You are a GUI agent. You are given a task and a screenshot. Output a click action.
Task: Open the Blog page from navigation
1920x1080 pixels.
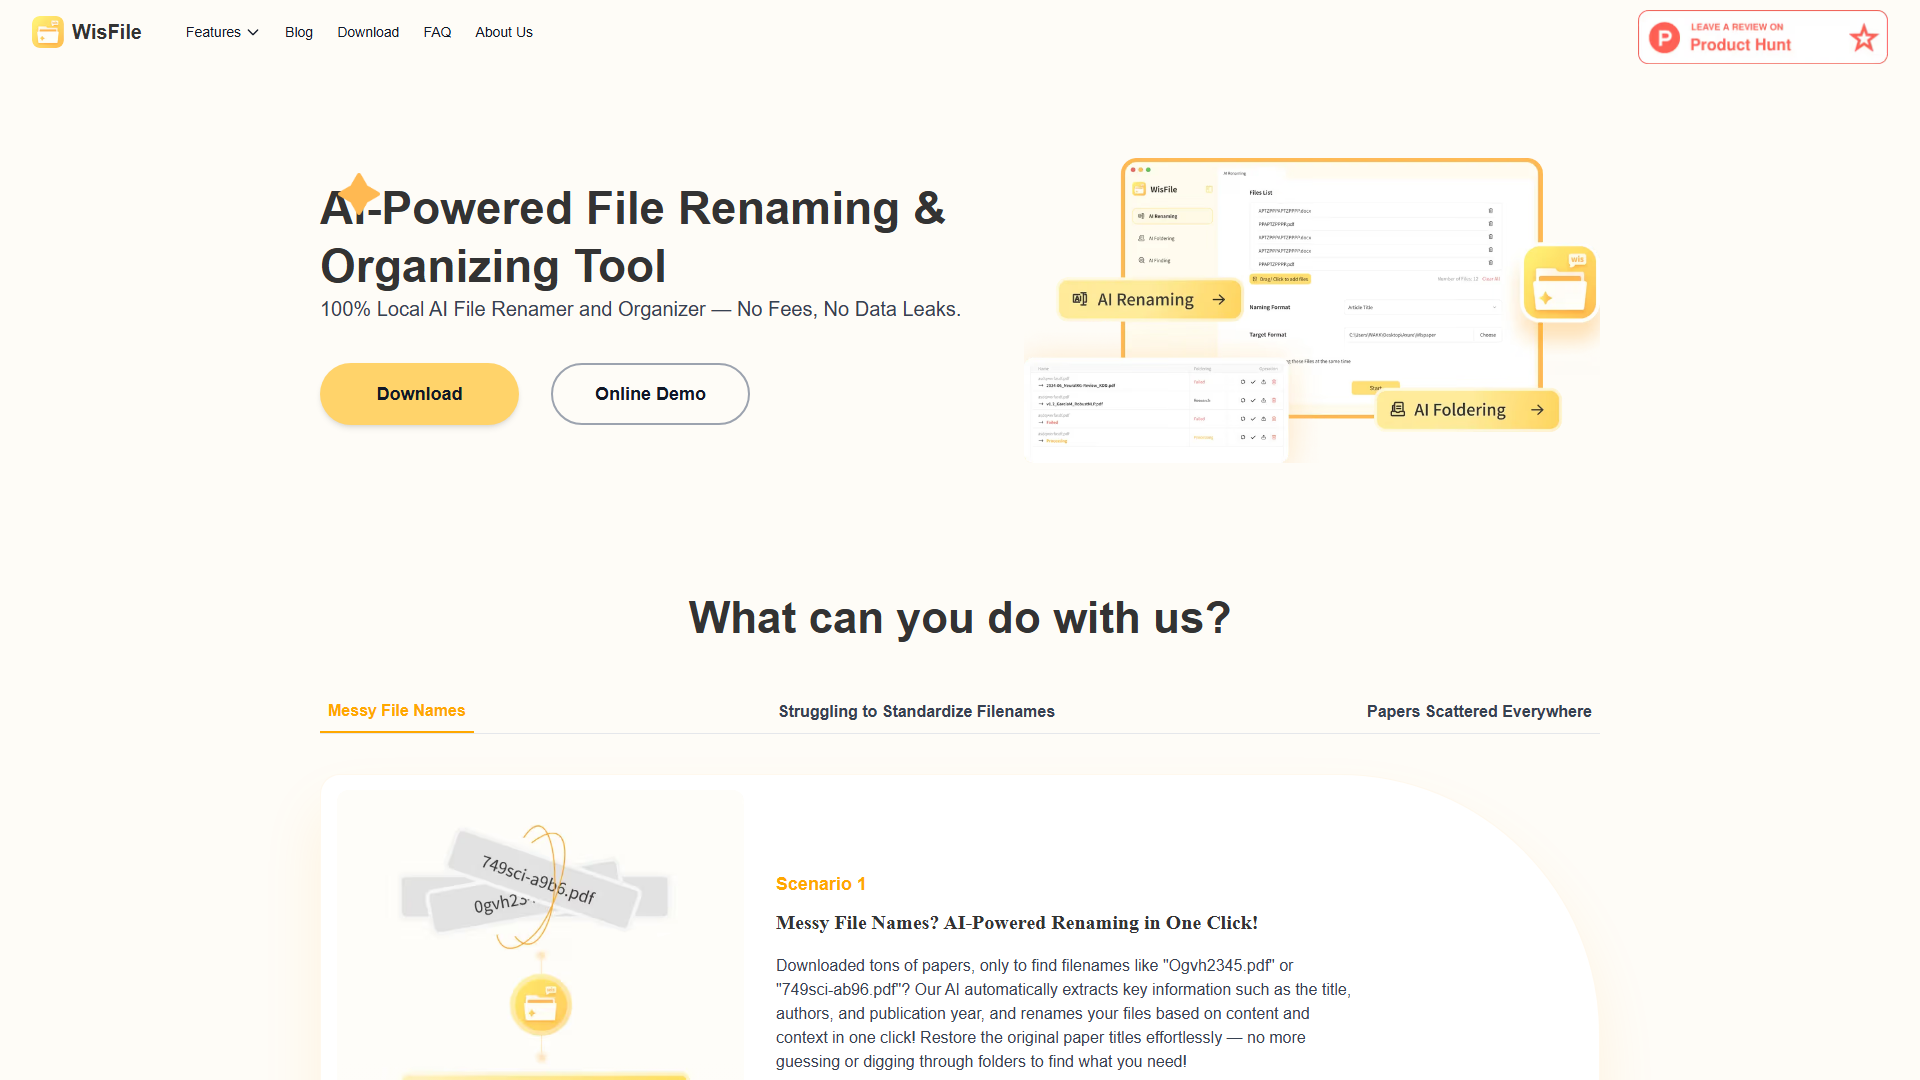pyautogui.click(x=299, y=32)
